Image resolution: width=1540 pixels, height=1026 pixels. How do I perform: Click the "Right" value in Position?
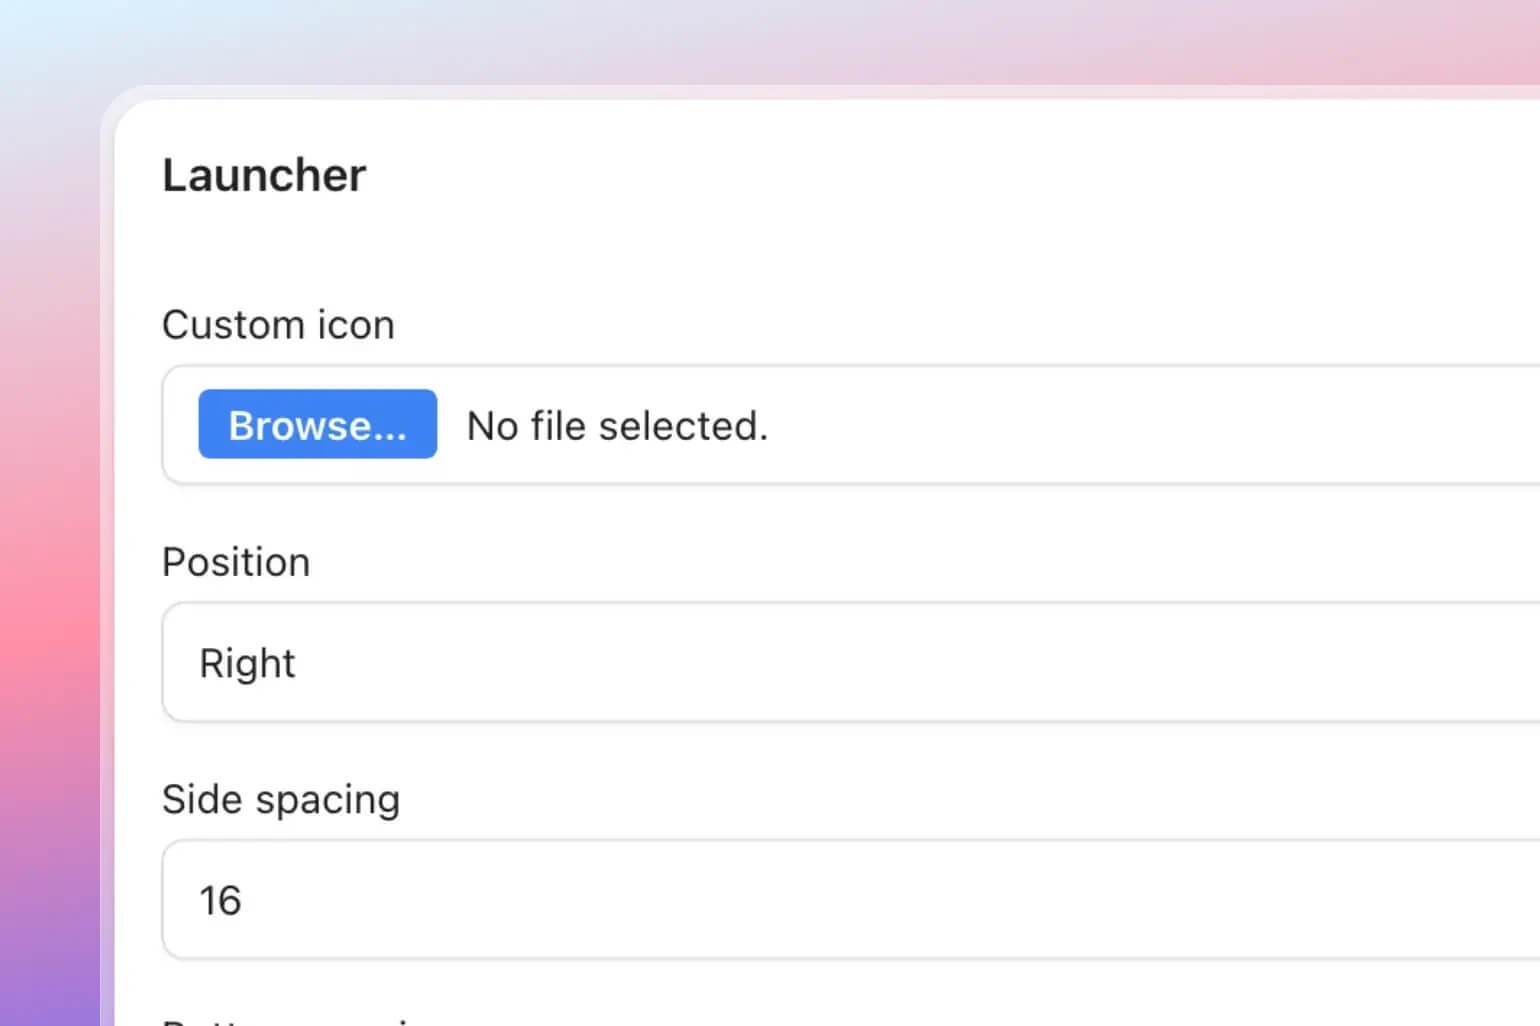[x=247, y=663]
